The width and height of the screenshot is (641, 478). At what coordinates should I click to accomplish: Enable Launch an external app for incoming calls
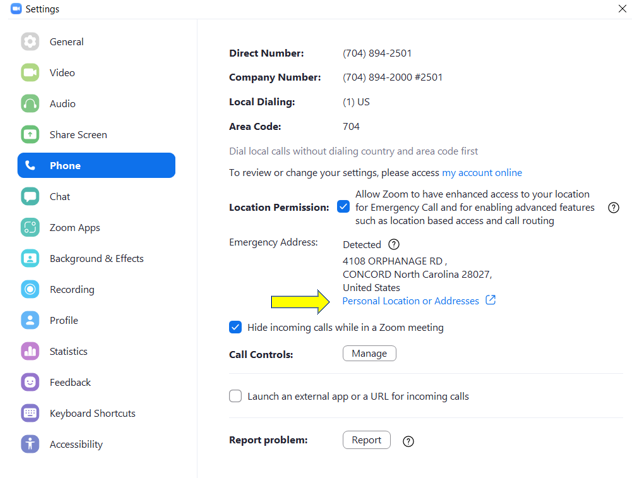pos(236,396)
